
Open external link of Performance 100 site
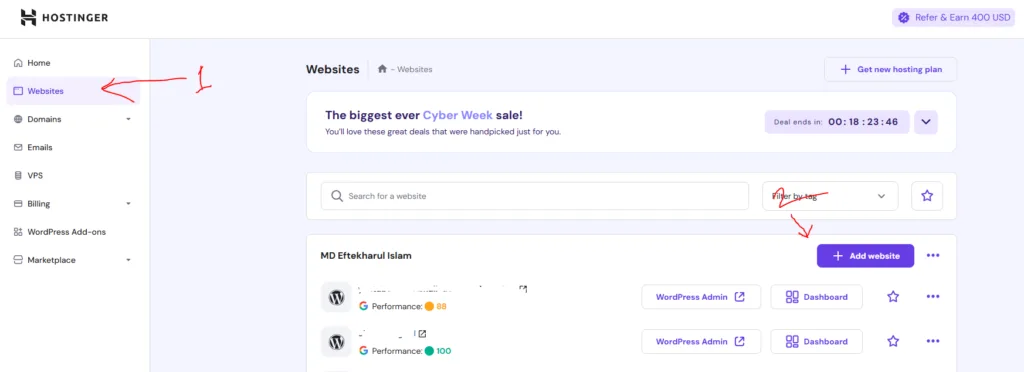point(423,333)
